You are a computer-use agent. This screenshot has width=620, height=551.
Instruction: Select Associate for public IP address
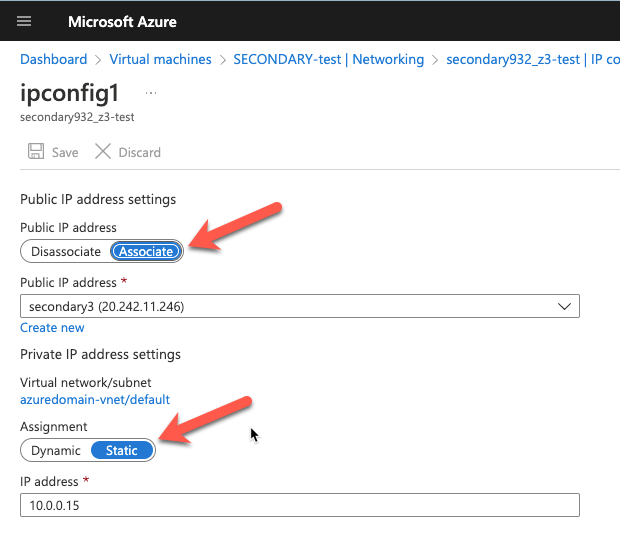146,252
